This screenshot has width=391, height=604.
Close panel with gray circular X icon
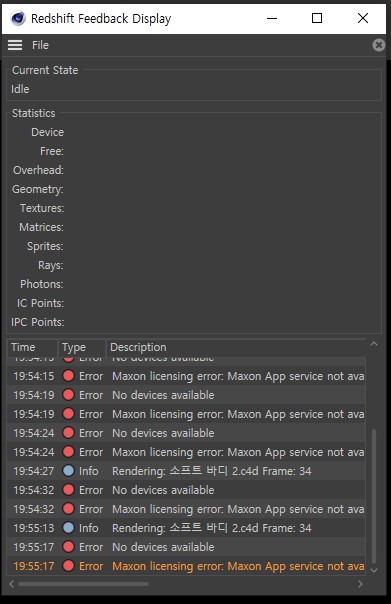(379, 45)
